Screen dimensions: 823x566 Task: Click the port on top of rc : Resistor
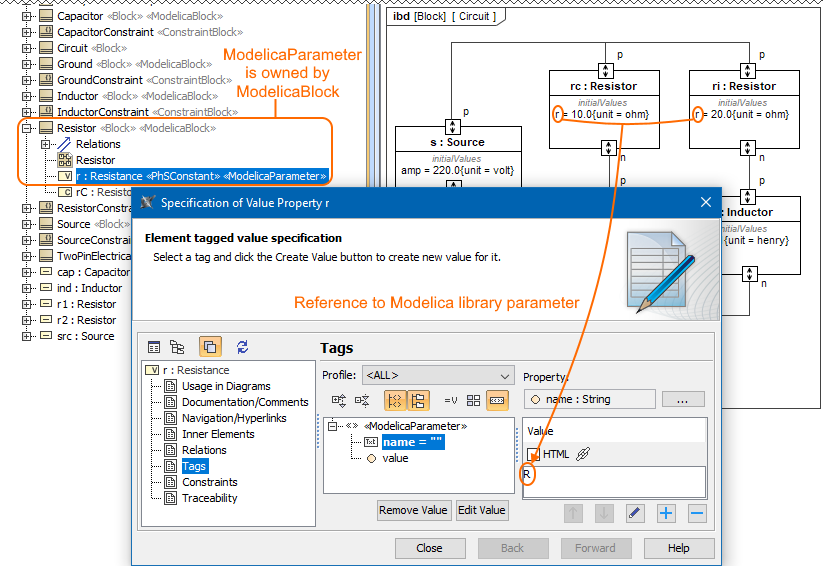[x=605, y=70]
